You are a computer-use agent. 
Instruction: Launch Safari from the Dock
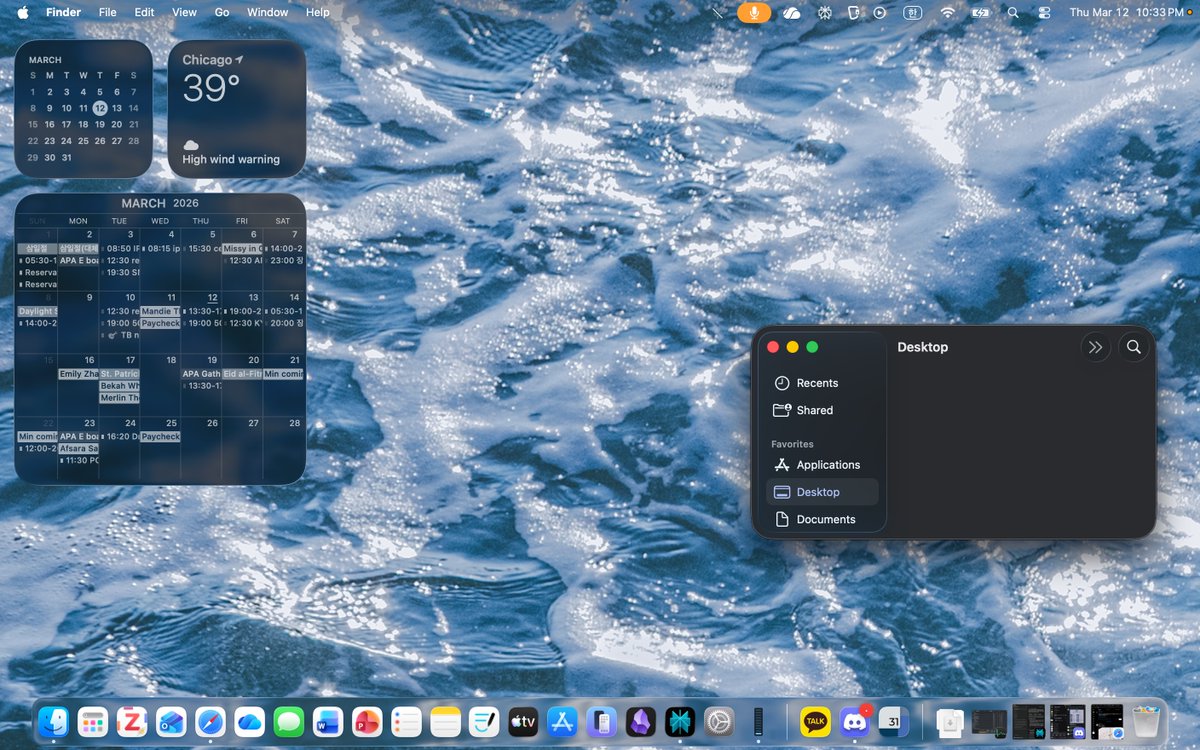pos(210,720)
